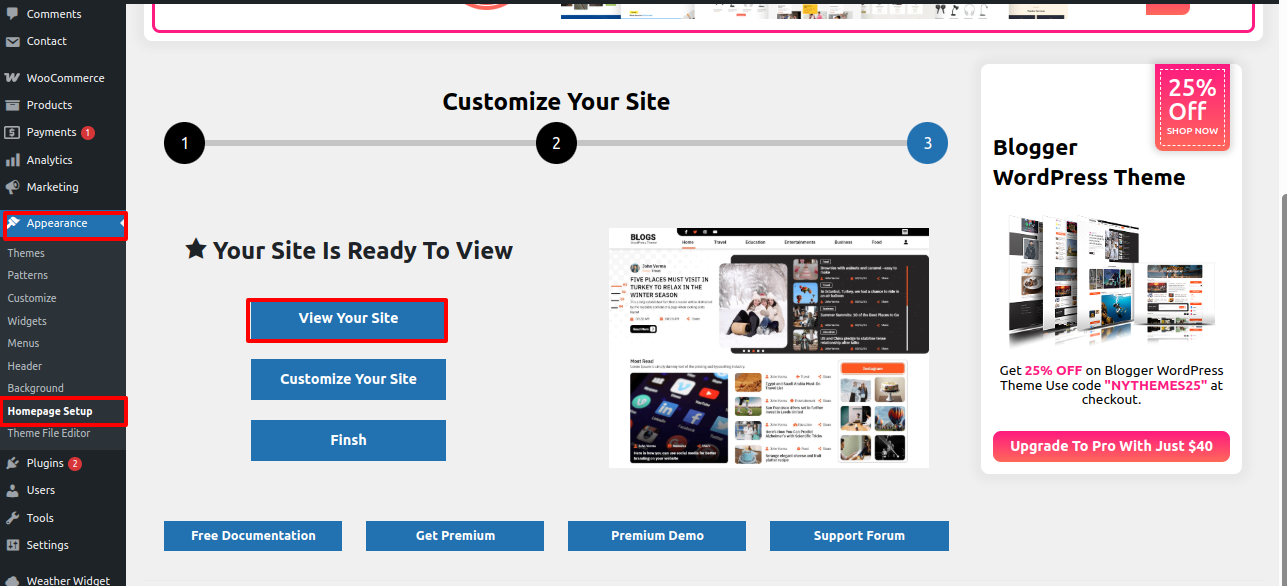Click the Payments notification badge
Image resolution: width=1287 pixels, height=586 pixels.
tap(88, 133)
